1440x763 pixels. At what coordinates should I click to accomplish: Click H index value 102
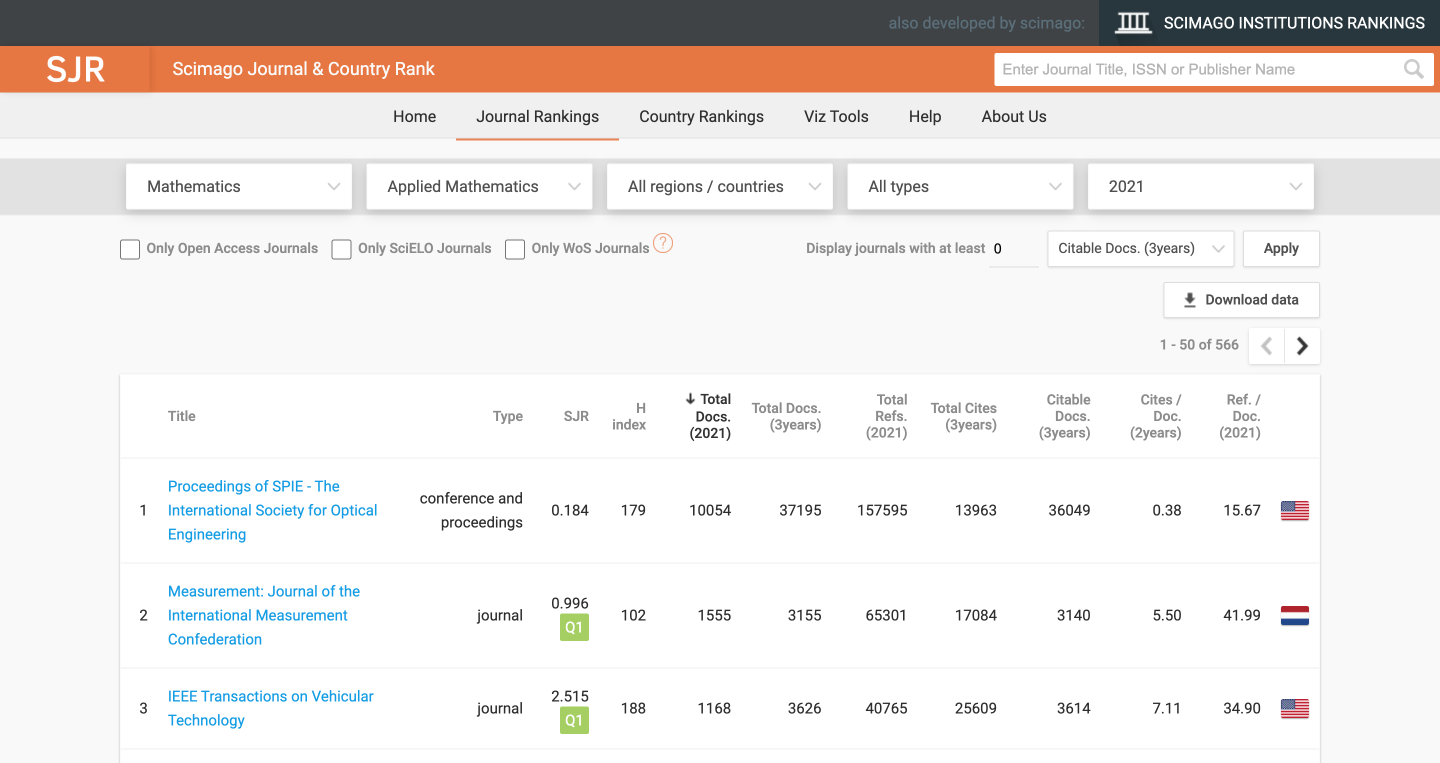click(x=633, y=615)
